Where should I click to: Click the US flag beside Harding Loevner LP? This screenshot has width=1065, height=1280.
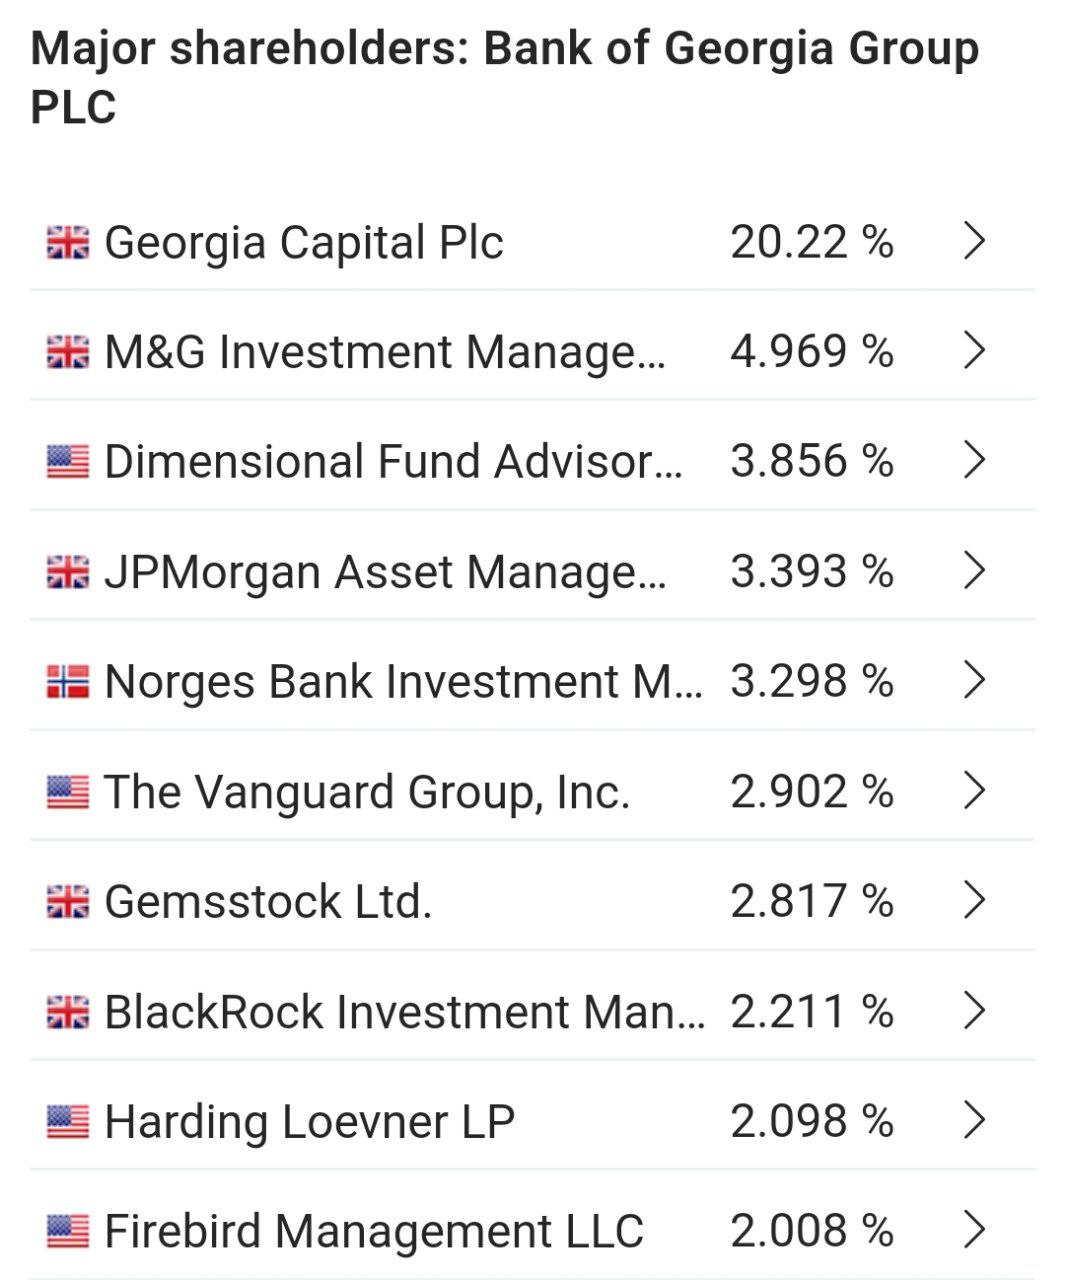67,1122
